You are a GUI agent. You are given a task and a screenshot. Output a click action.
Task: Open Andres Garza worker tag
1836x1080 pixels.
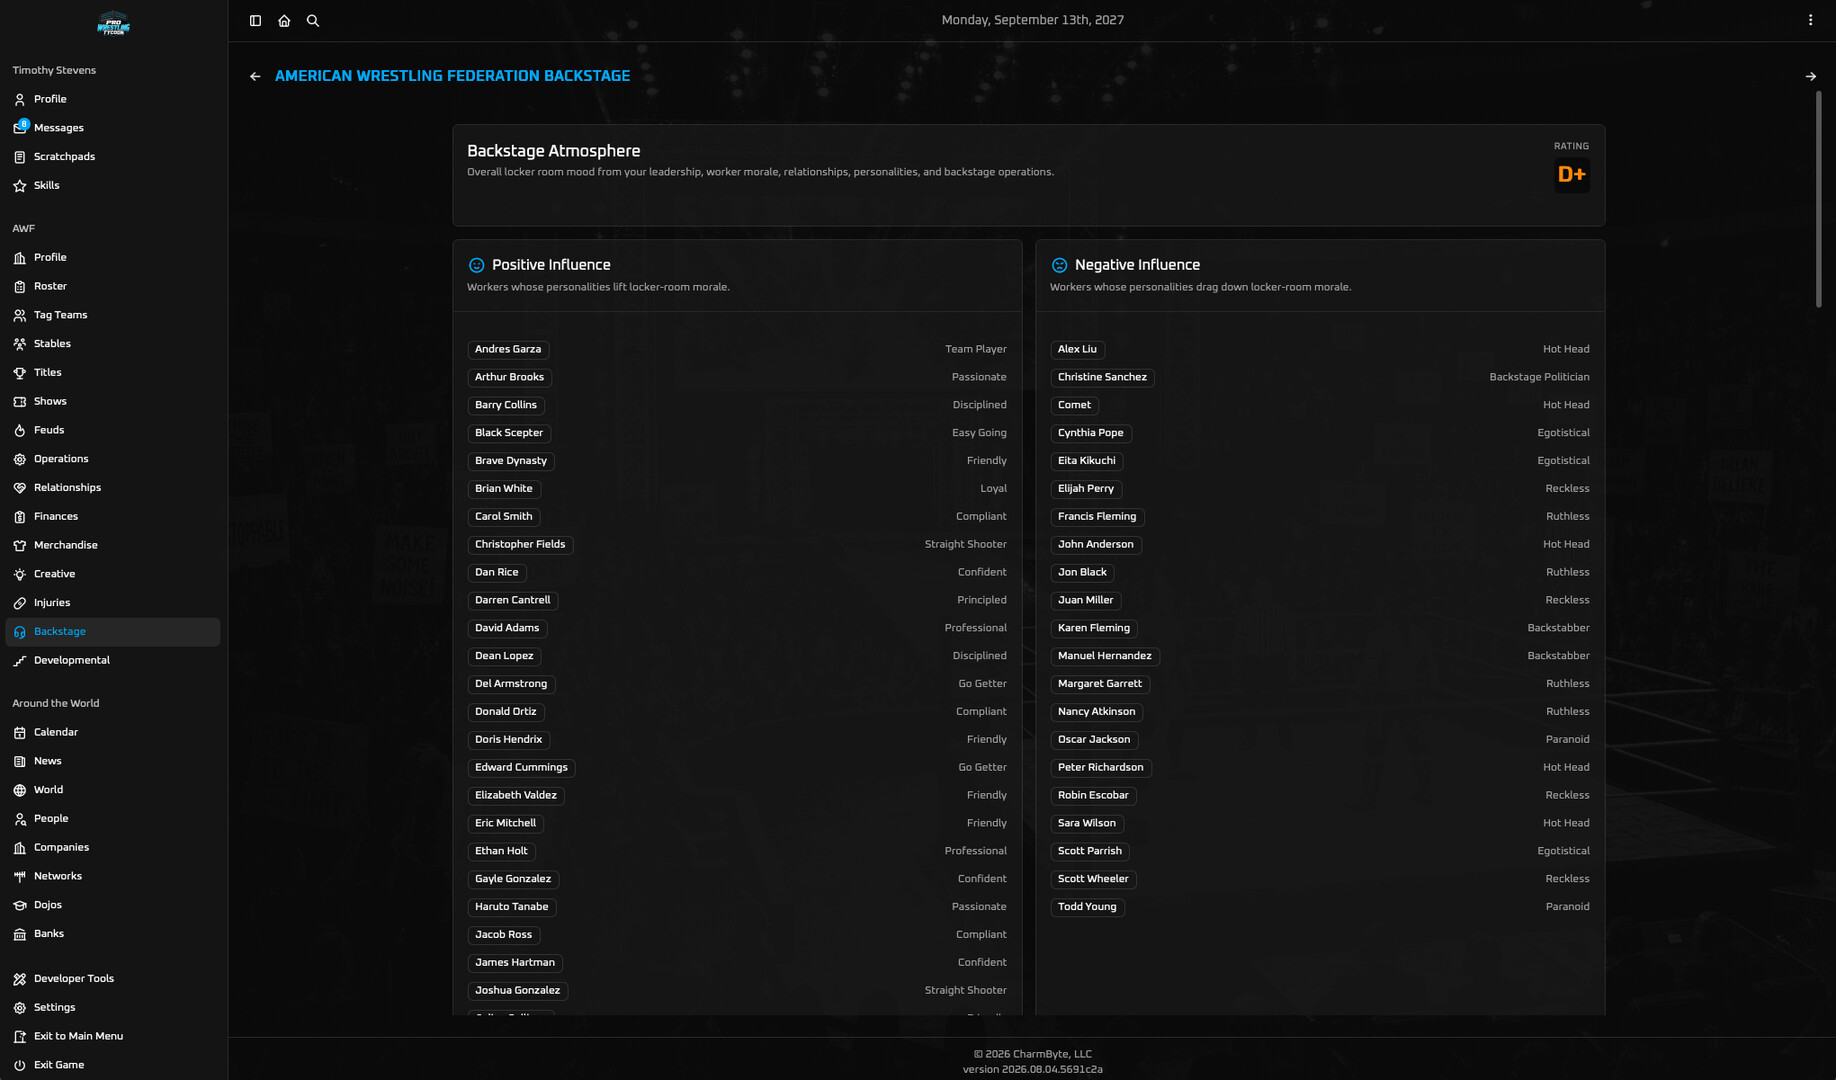[x=508, y=350]
